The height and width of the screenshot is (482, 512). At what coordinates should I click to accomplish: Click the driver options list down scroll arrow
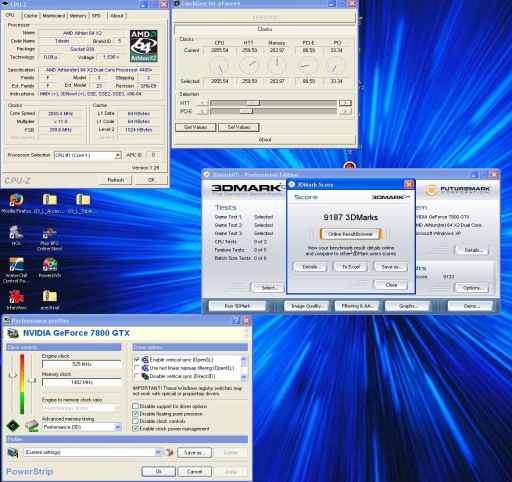pos(243,377)
